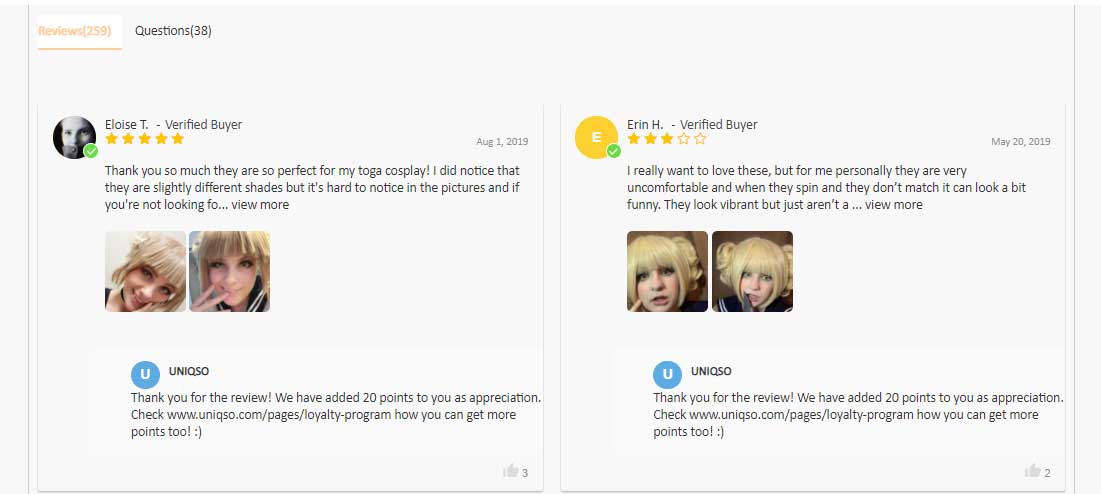Click Erin H. three-star rating
Image resolution: width=1101 pixels, height=494 pixels.
point(666,139)
